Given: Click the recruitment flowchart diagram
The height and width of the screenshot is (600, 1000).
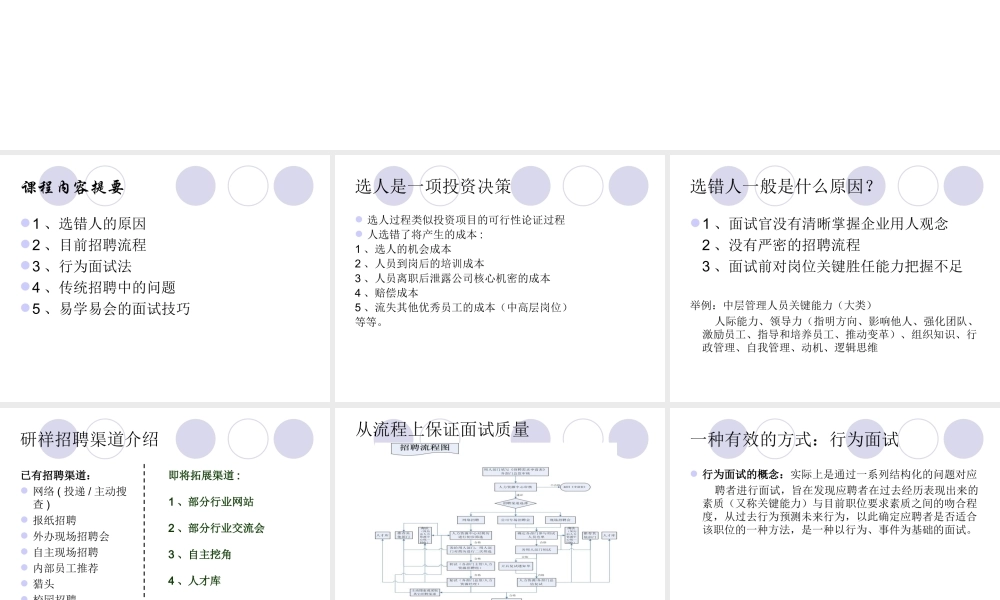Looking at the screenshot, I should pyautogui.click(x=496, y=532).
